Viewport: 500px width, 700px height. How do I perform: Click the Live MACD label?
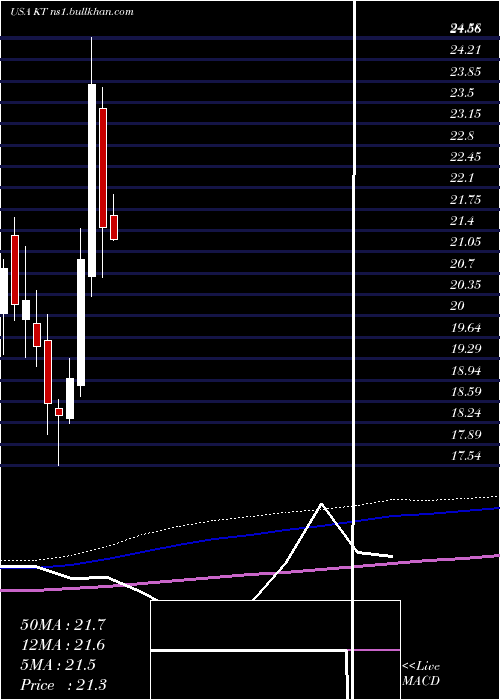(421, 673)
